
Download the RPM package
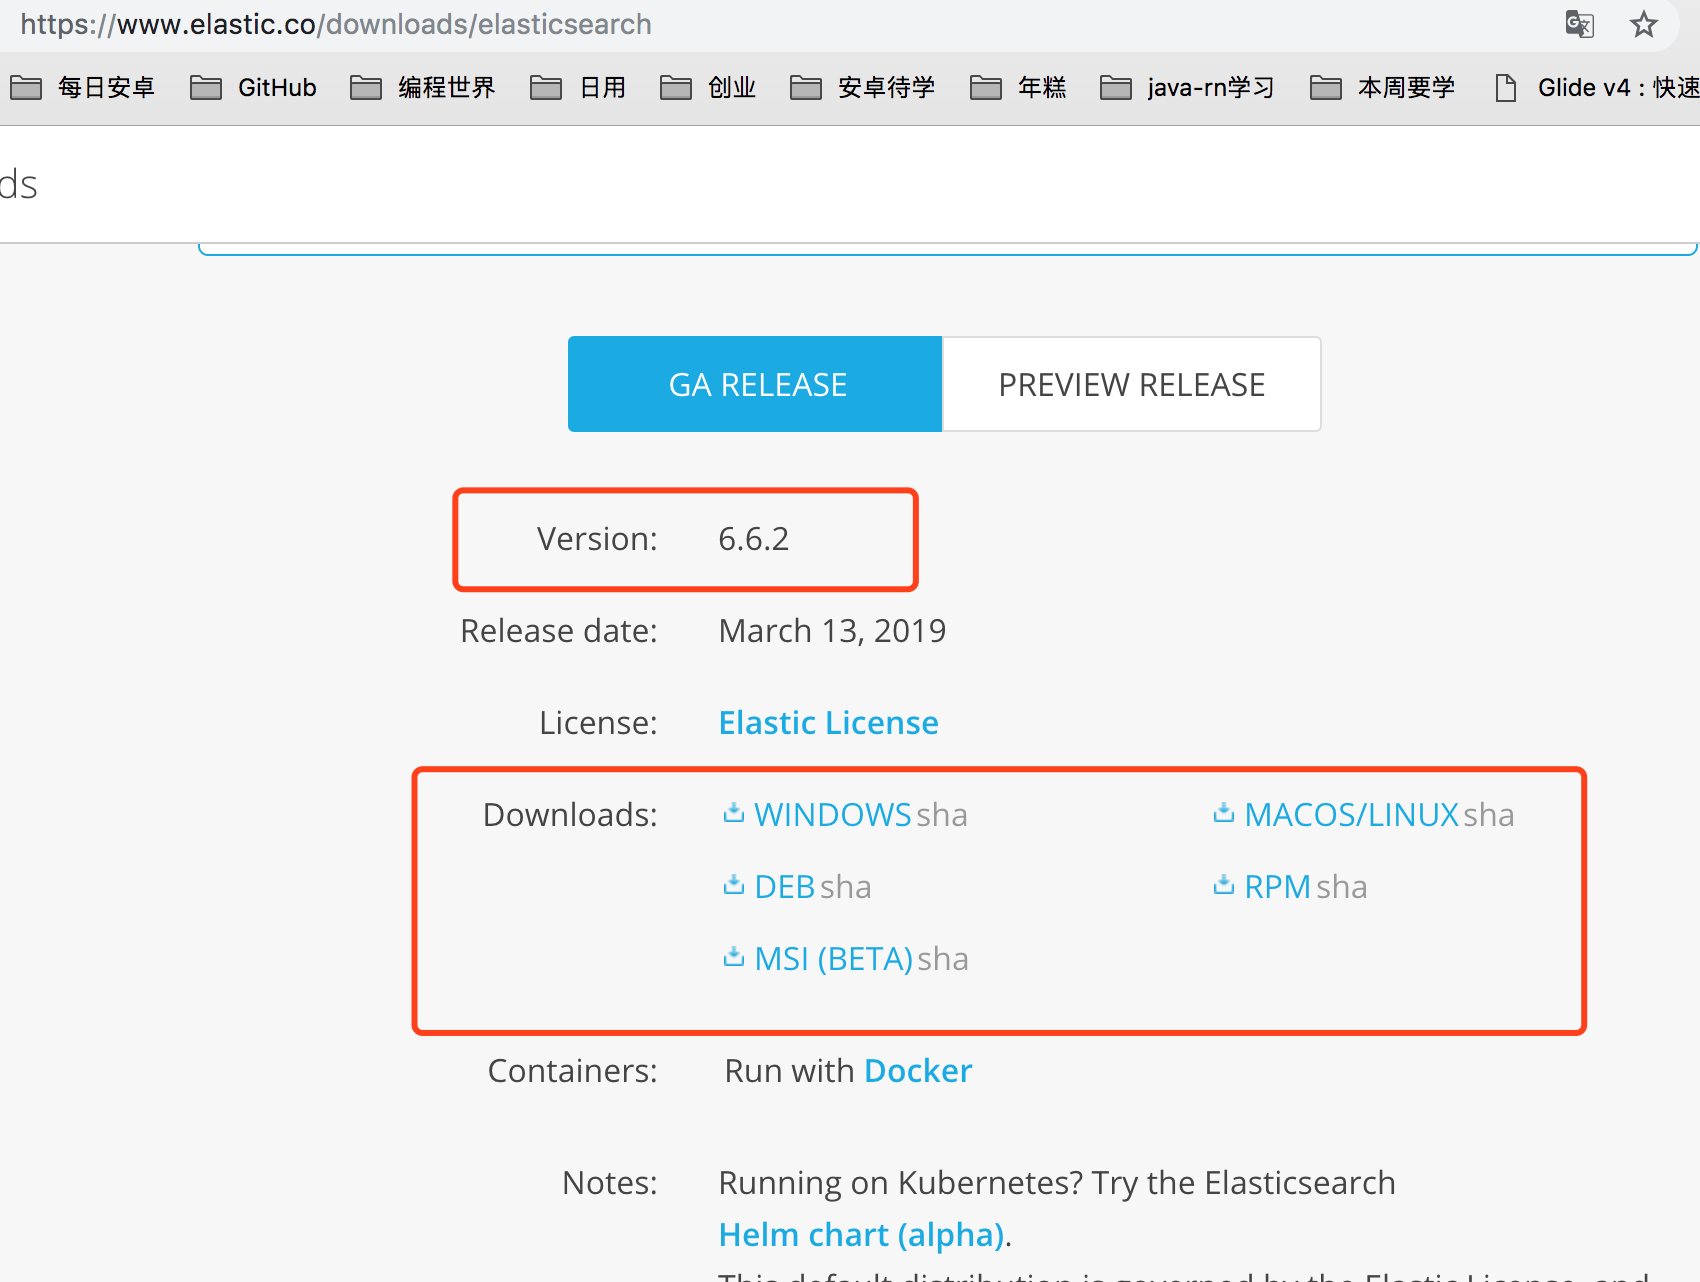[1277, 886]
